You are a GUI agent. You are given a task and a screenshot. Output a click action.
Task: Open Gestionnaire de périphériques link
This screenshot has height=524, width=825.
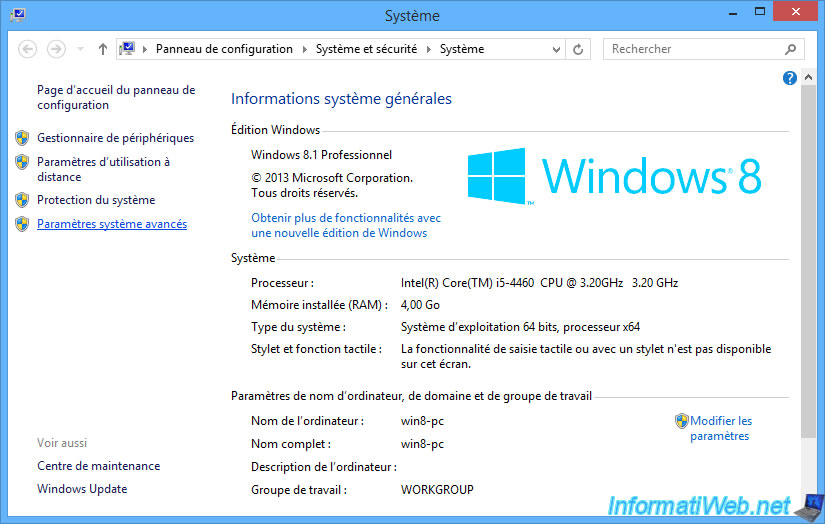click(x=115, y=138)
